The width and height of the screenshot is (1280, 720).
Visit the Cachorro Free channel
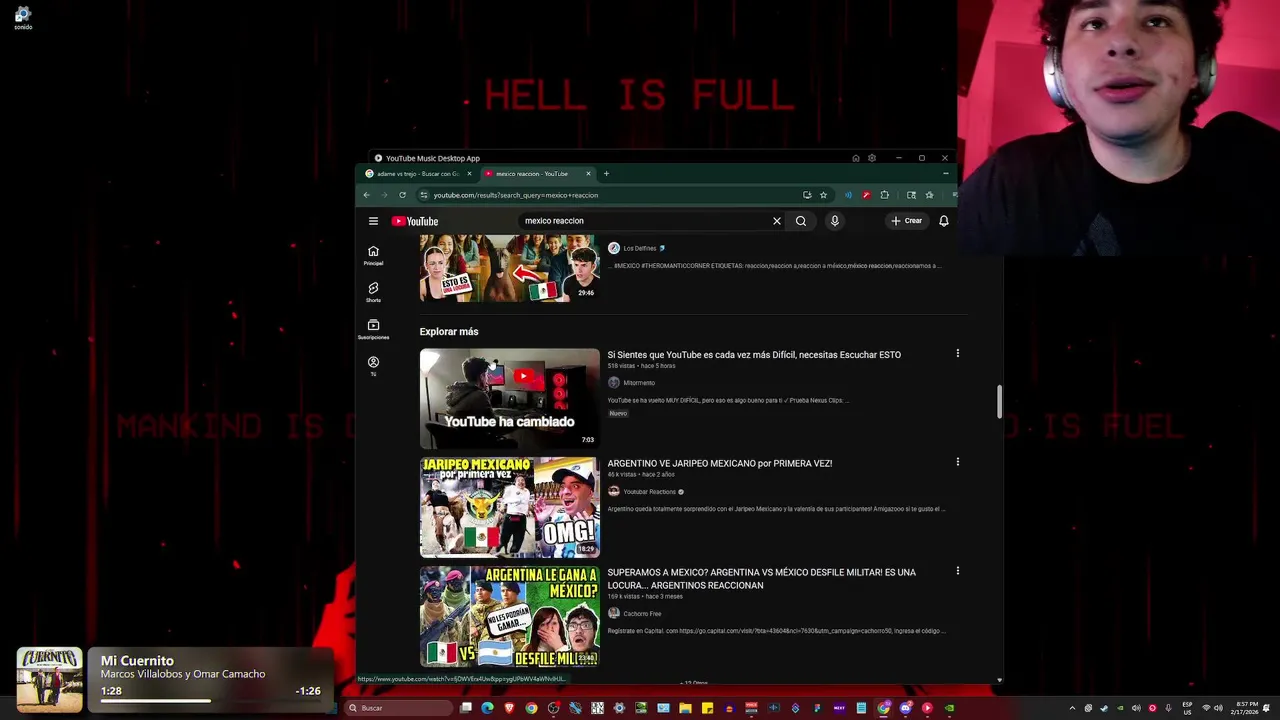click(x=642, y=614)
